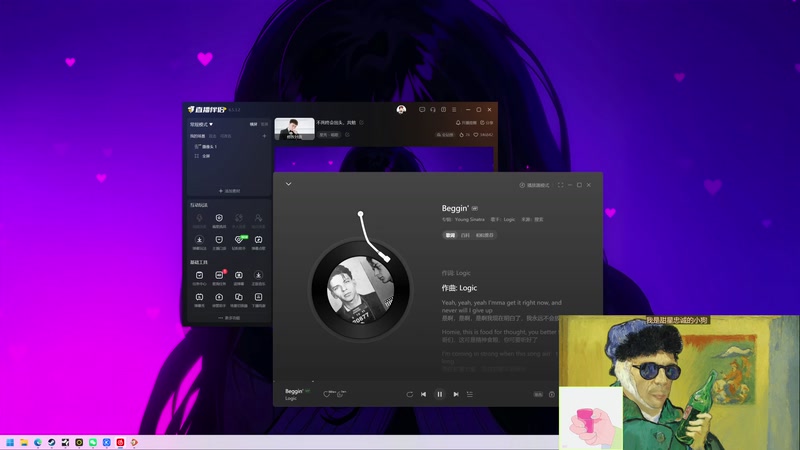Click add material button in live companion sources
The image size is (800, 450).
pyautogui.click(x=230, y=191)
